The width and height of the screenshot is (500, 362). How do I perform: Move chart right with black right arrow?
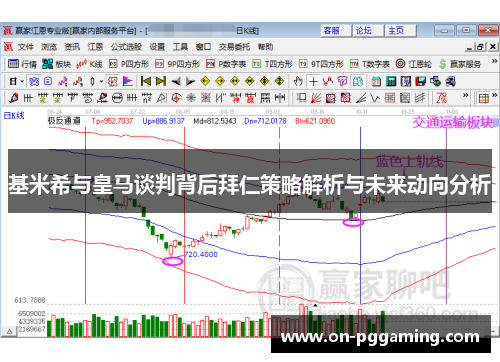coord(190,81)
